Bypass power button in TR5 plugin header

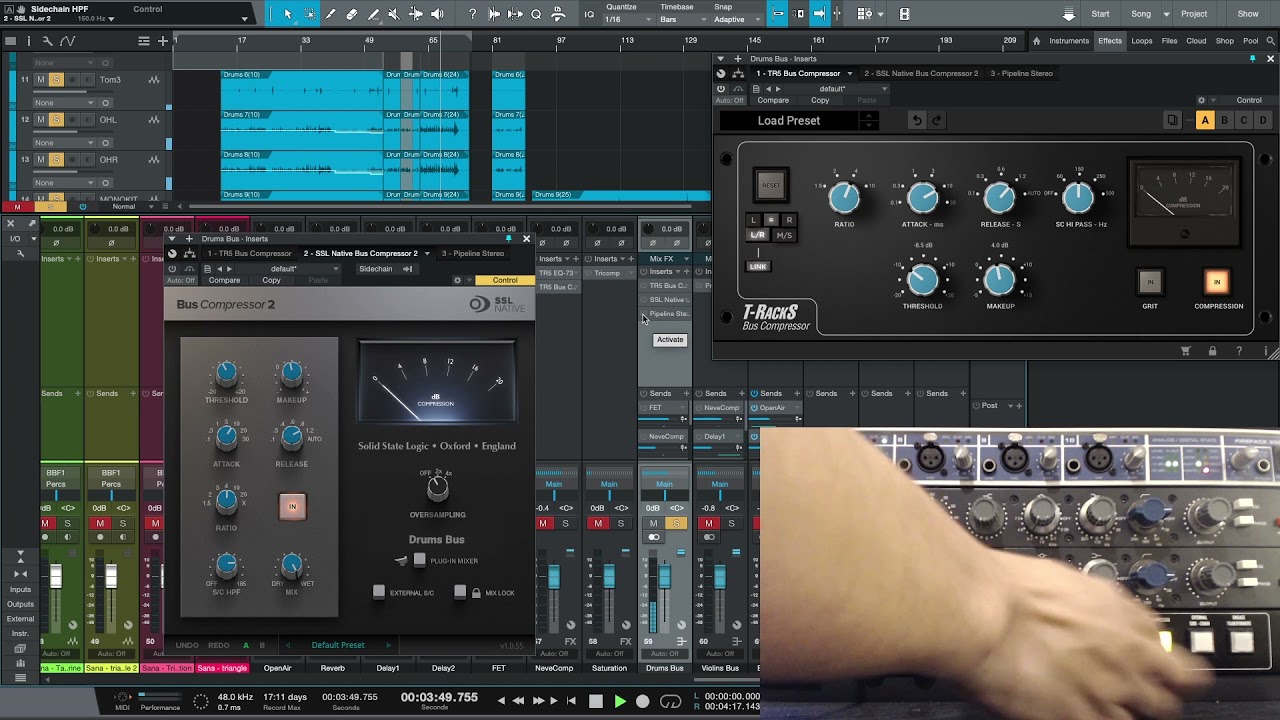720,89
